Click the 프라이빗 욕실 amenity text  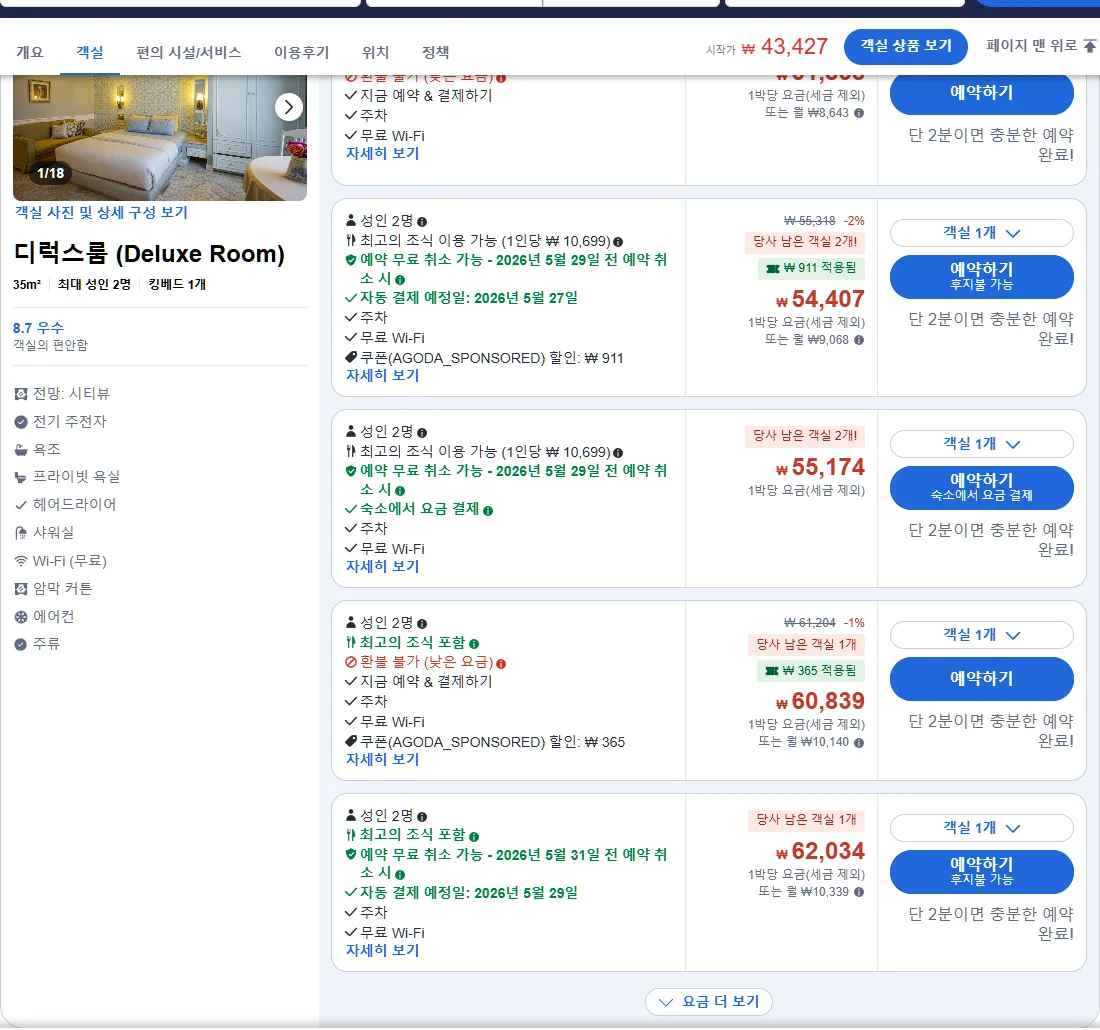[x=76, y=477]
